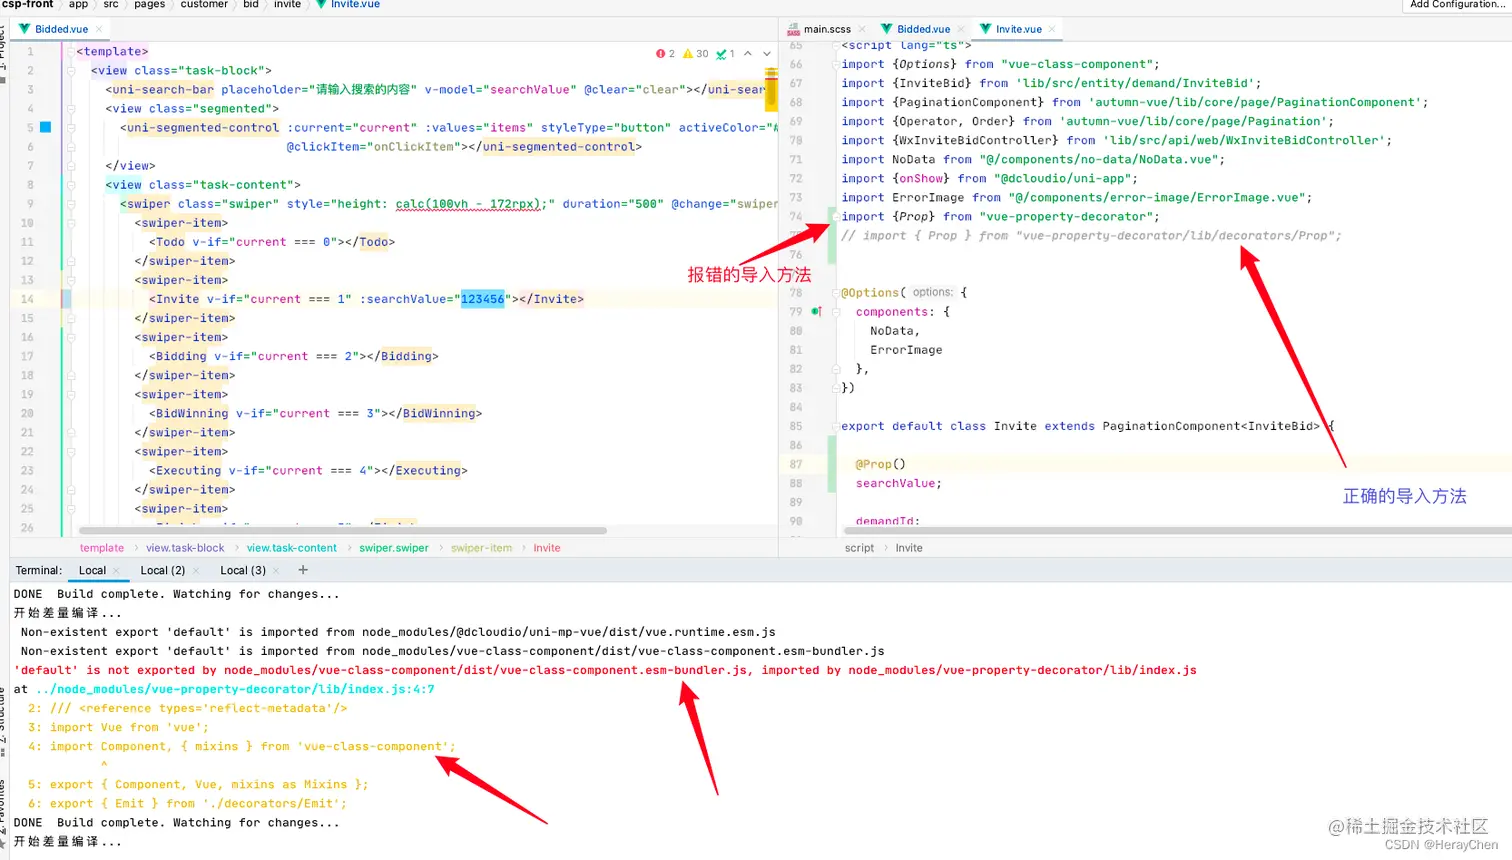The image size is (1512, 860).
Task: Open a new terminal session with plus icon
Action: (303, 570)
